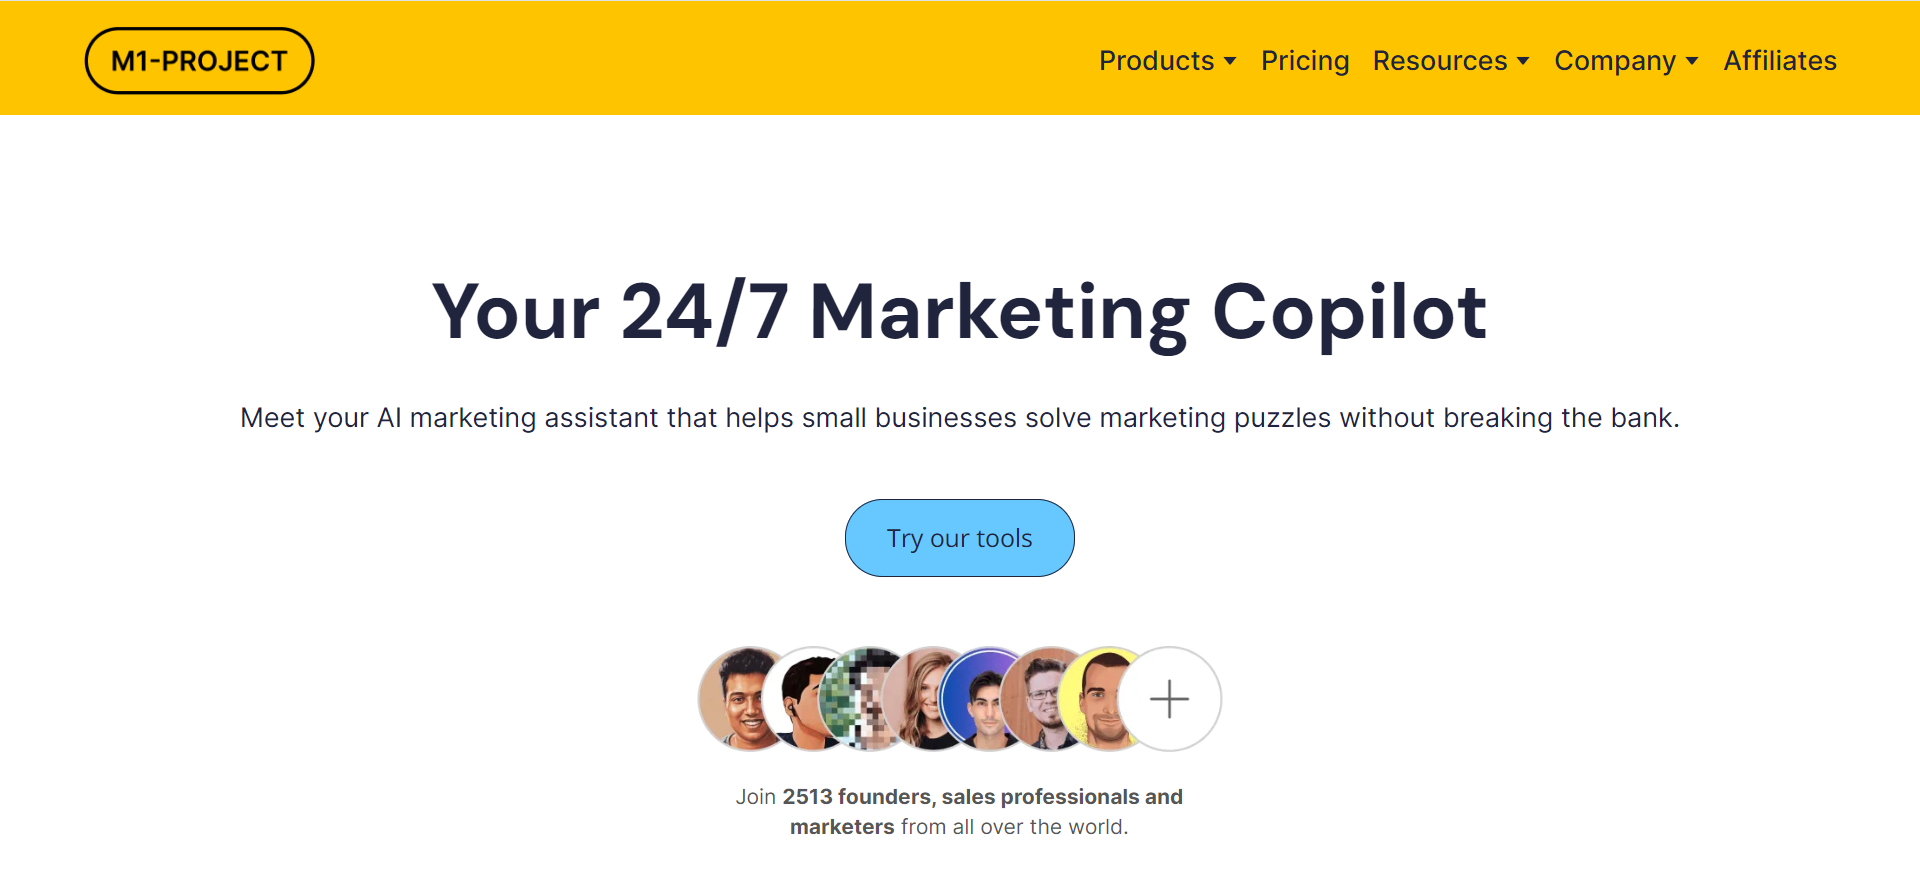Click the M1-PROJECT logo
Viewport: 1920px width, 890px height.
click(199, 61)
